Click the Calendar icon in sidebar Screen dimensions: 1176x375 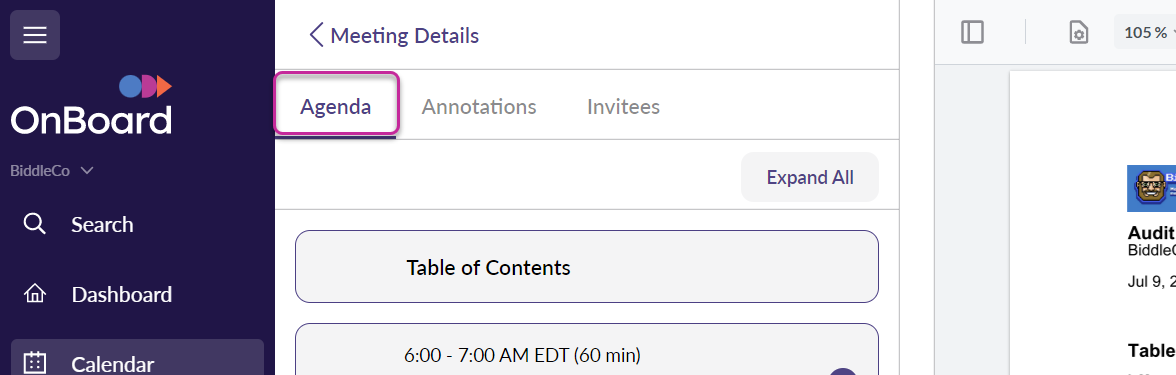tap(34, 364)
